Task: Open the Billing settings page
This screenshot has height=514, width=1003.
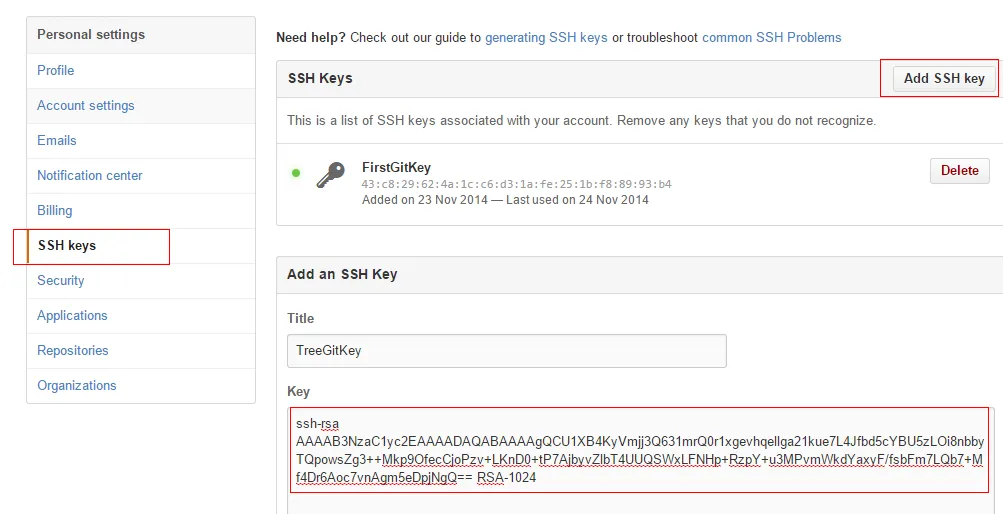Action: pyautogui.click(x=55, y=210)
